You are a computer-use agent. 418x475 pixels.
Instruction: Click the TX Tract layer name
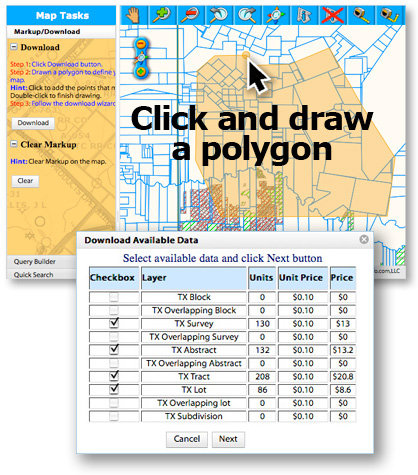(194, 376)
